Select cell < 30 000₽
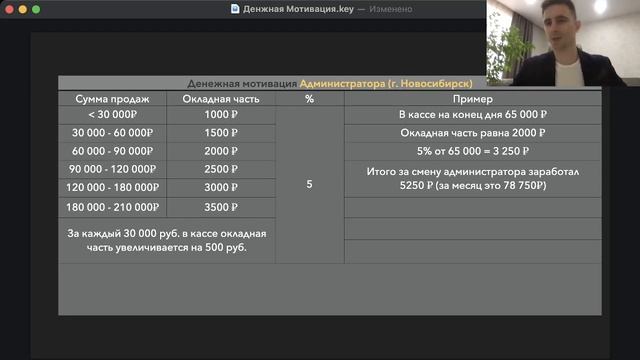The width and height of the screenshot is (640, 360). [112, 115]
